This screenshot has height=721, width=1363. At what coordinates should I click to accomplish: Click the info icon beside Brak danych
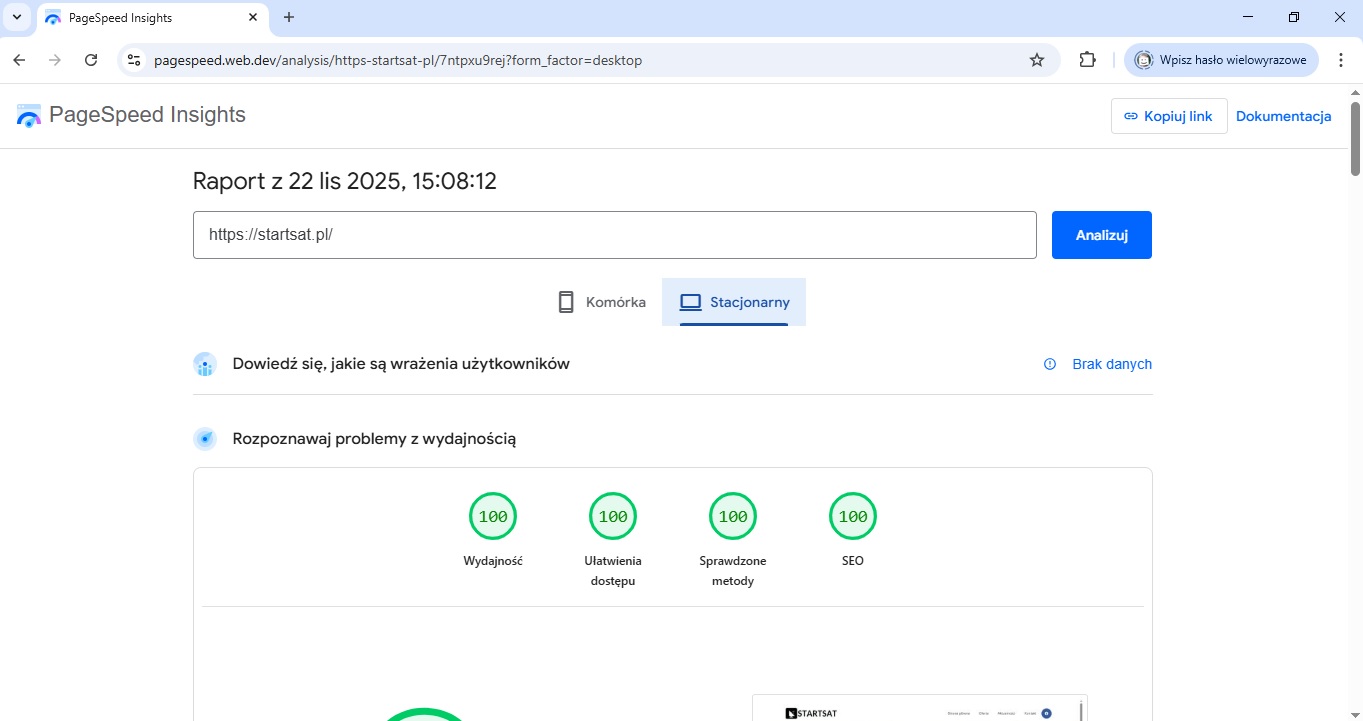coord(1050,364)
